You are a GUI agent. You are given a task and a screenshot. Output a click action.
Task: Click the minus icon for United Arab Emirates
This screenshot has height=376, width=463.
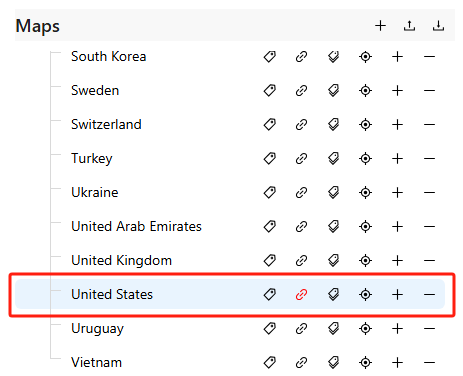point(429,227)
